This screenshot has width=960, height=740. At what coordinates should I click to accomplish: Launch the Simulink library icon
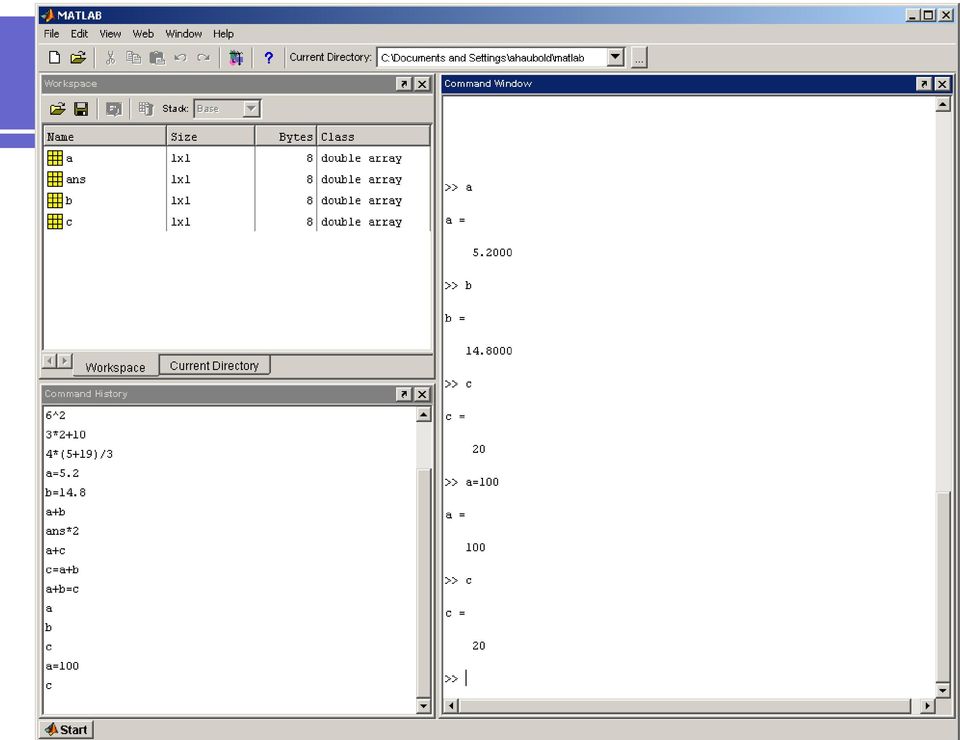click(x=236, y=58)
